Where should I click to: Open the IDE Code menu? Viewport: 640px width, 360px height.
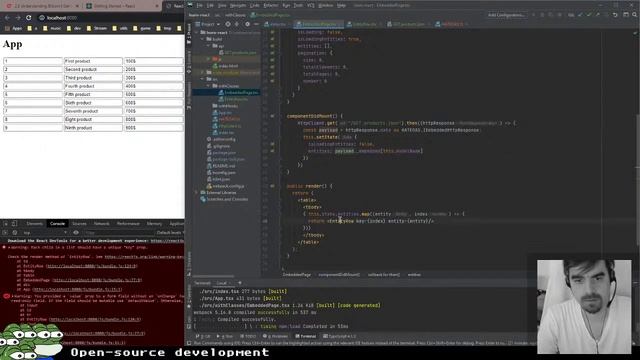tap(255, 5)
